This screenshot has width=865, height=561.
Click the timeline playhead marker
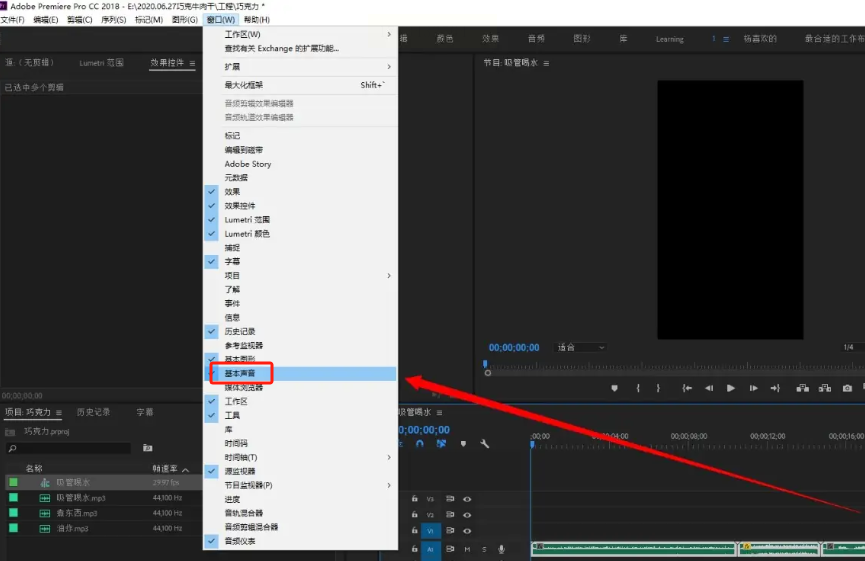[532, 444]
